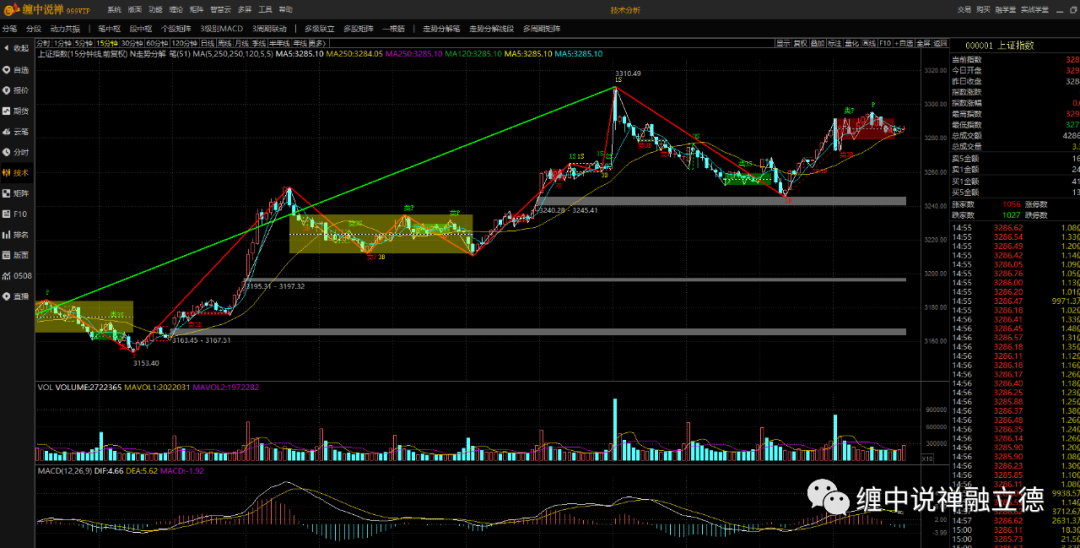Switch to the 1分钟 period tab
Viewport: 1080px width, 548px height.
click(63, 43)
